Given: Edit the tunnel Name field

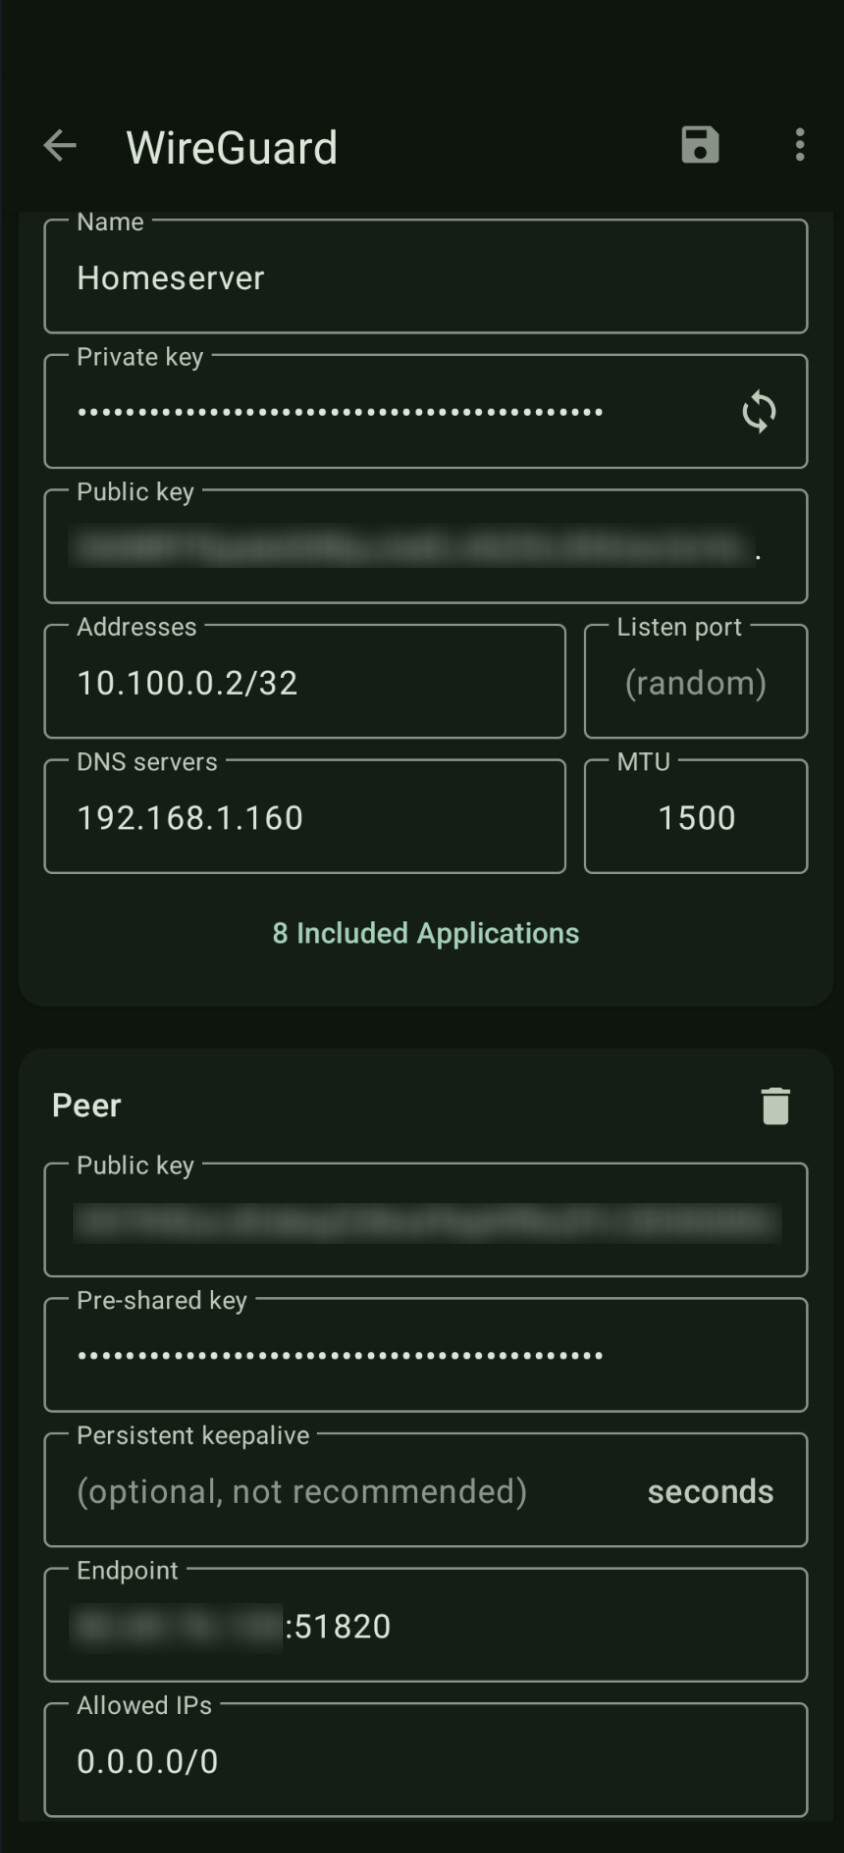Looking at the screenshot, I should tap(425, 278).
